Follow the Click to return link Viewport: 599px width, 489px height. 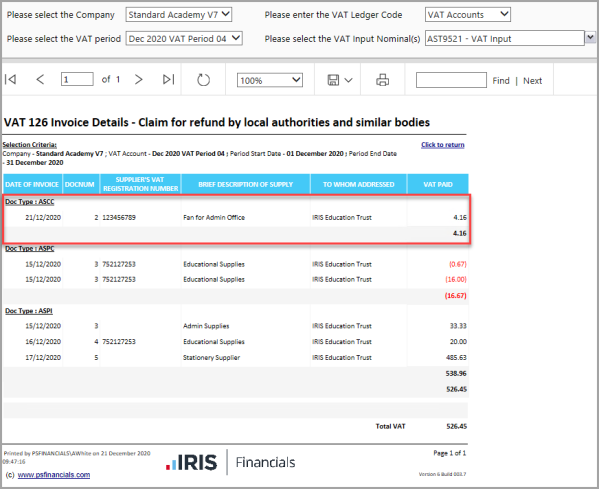pos(443,145)
